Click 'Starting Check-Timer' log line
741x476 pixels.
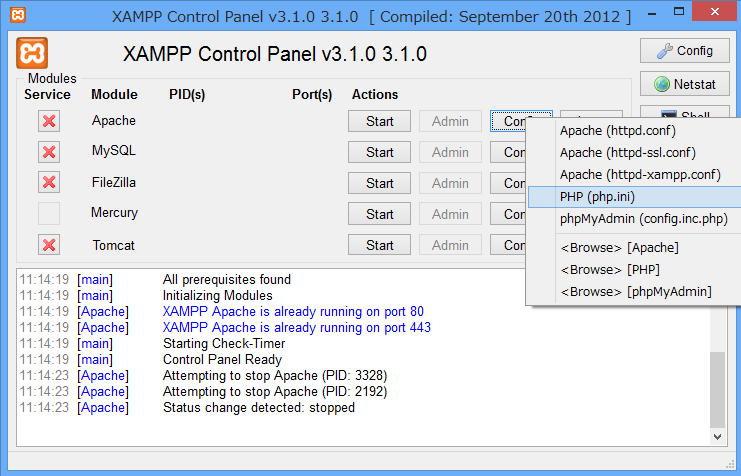224,344
